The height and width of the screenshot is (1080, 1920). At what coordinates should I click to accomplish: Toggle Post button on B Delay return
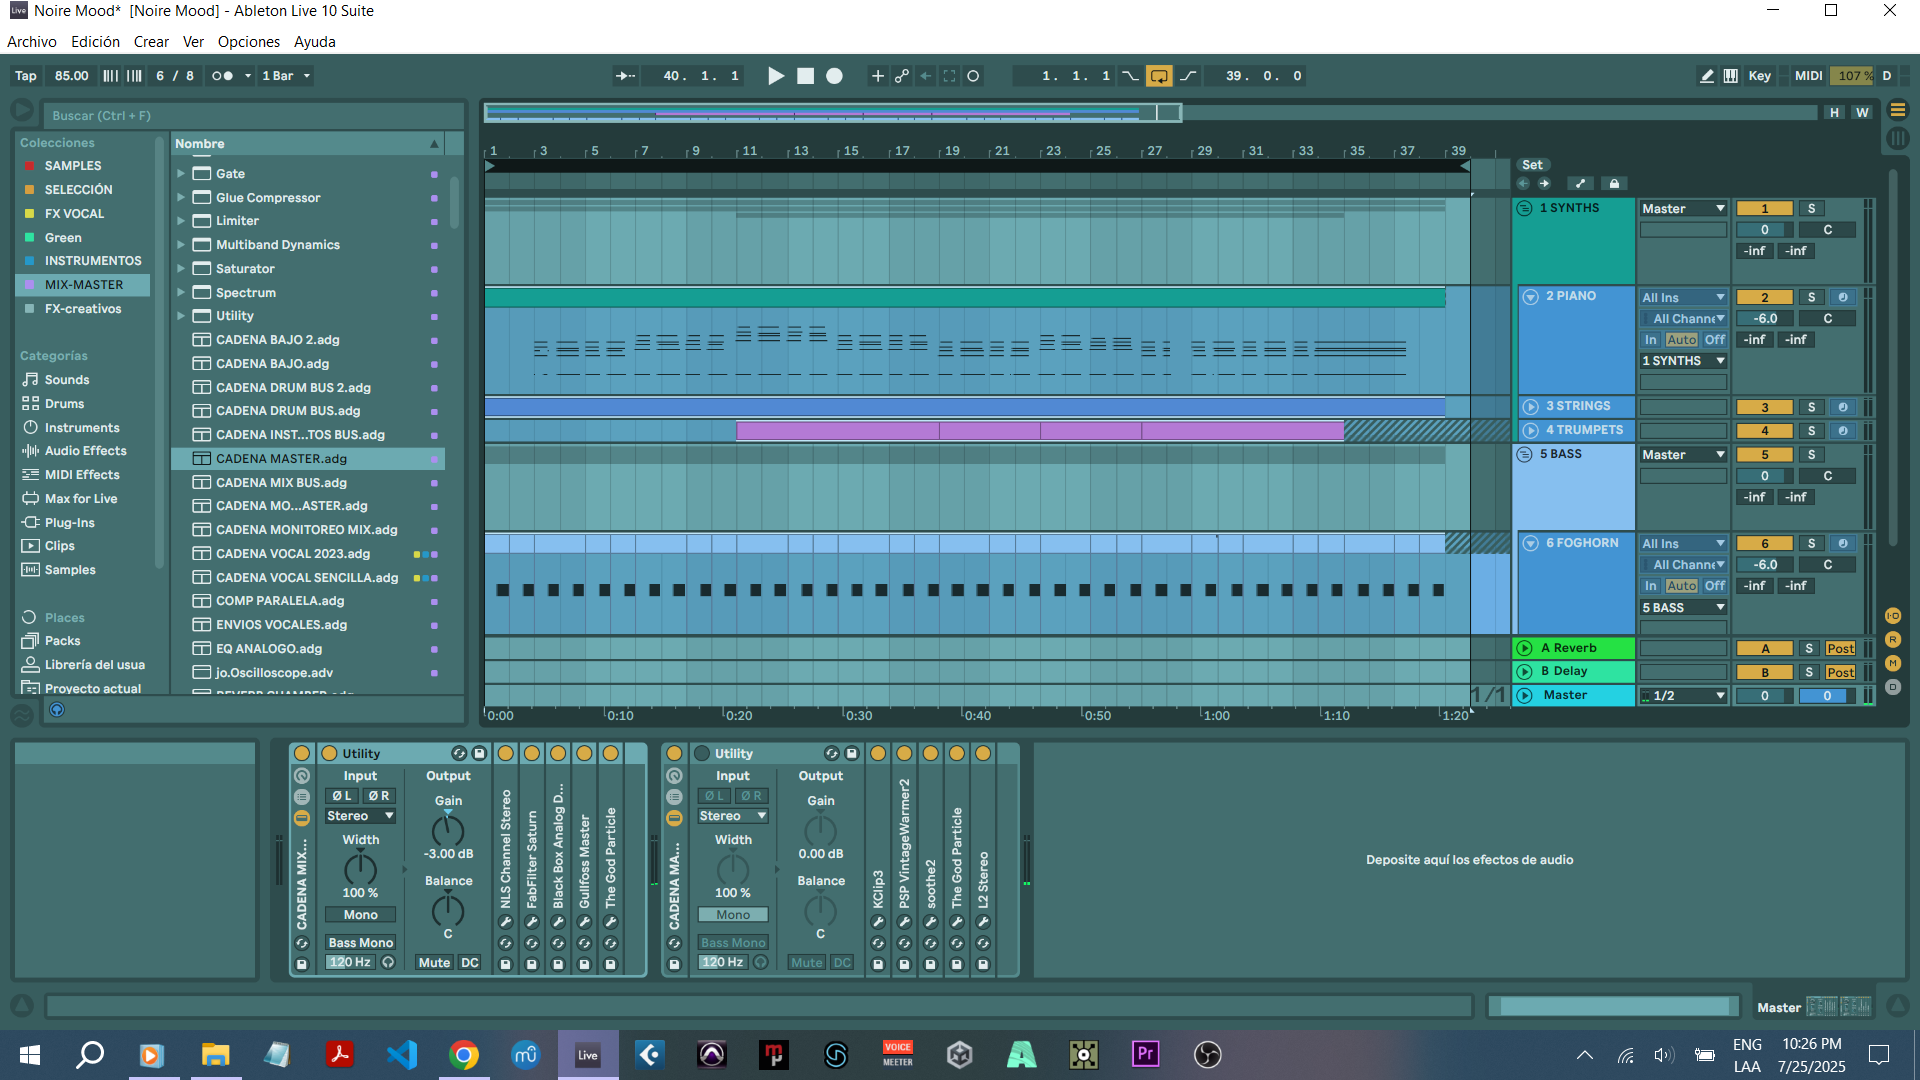[x=1840, y=673]
